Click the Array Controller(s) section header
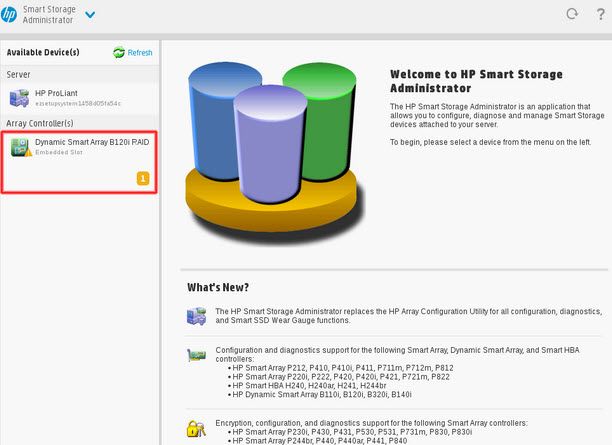Image resolution: width=612 pixels, height=445 pixels. (40, 123)
